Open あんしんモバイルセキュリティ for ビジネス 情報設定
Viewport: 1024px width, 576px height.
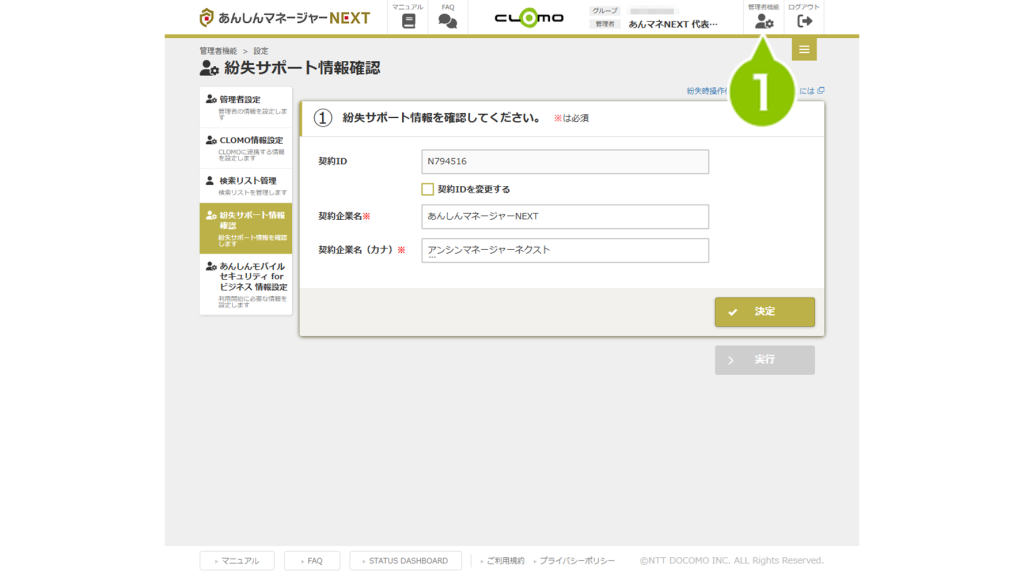(x=246, y=284)
